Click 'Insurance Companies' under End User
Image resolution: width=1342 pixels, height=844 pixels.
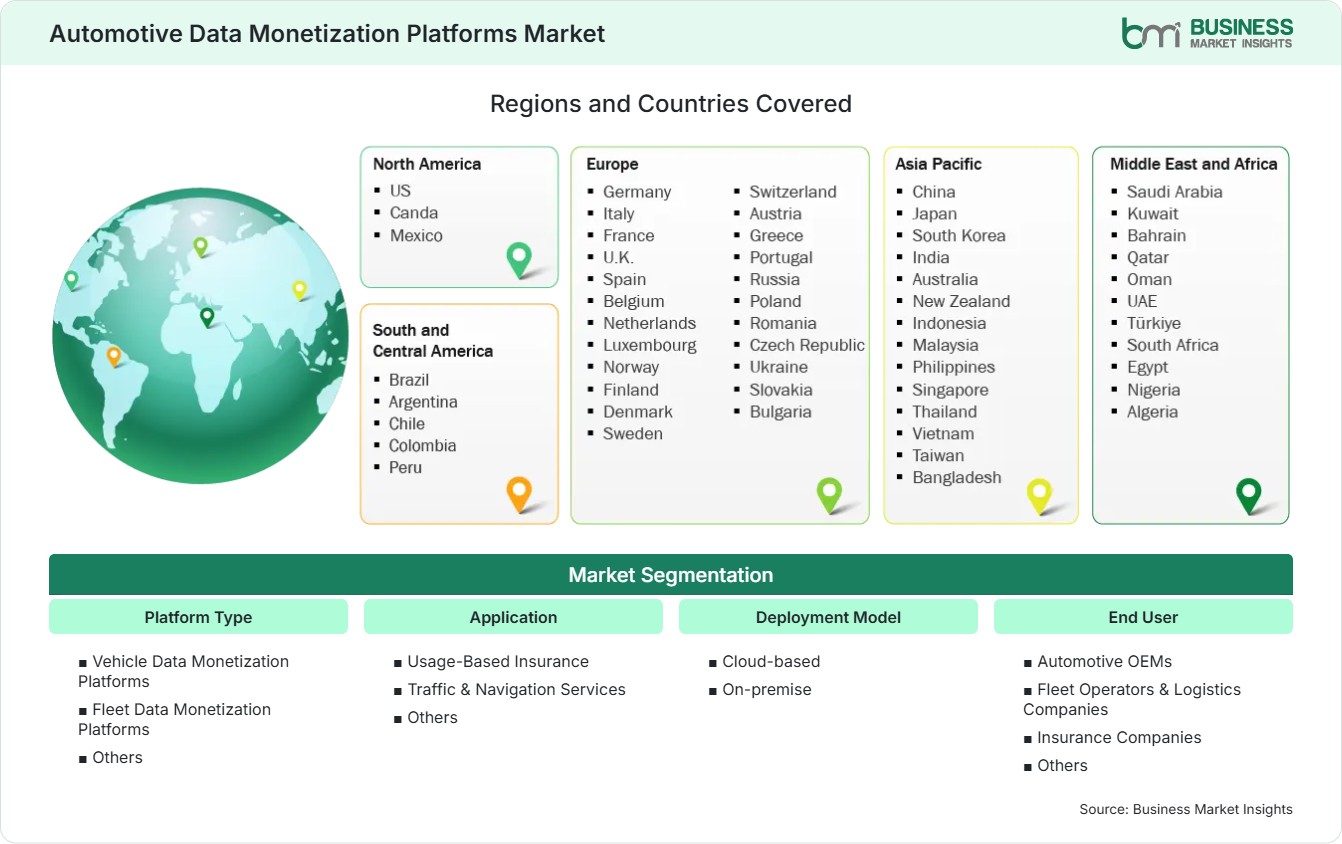1113,738
